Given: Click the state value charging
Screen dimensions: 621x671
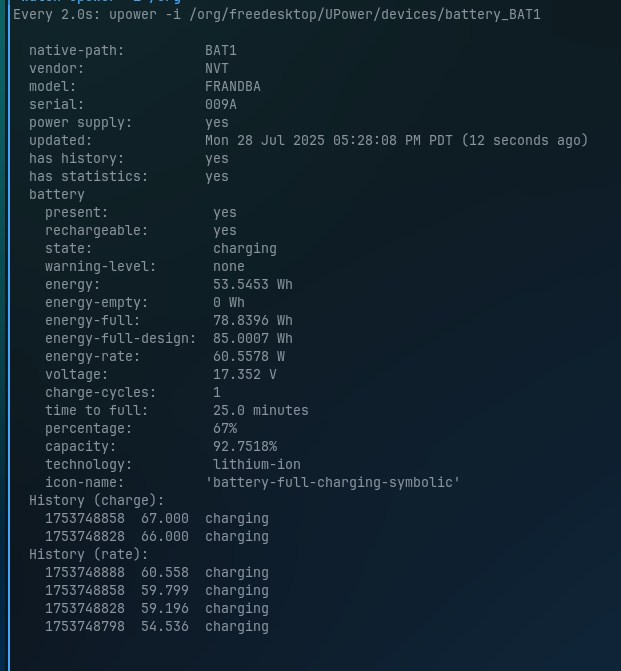Looking at the screenshot, I should 245,249.
